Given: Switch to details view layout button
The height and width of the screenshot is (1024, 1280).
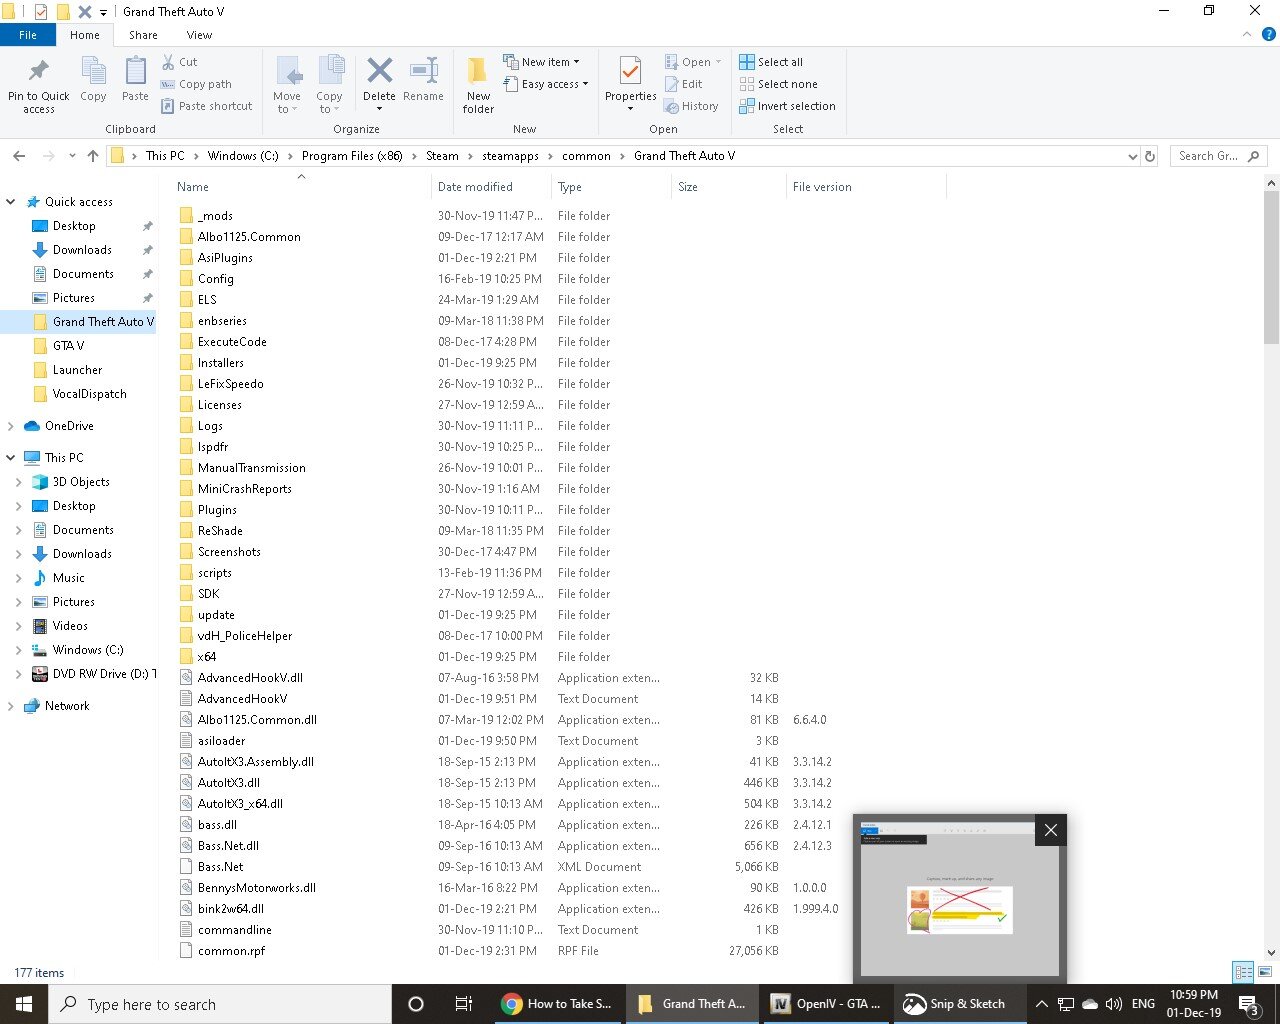Looking at the screenshot, I should [x=1243, y=972].
